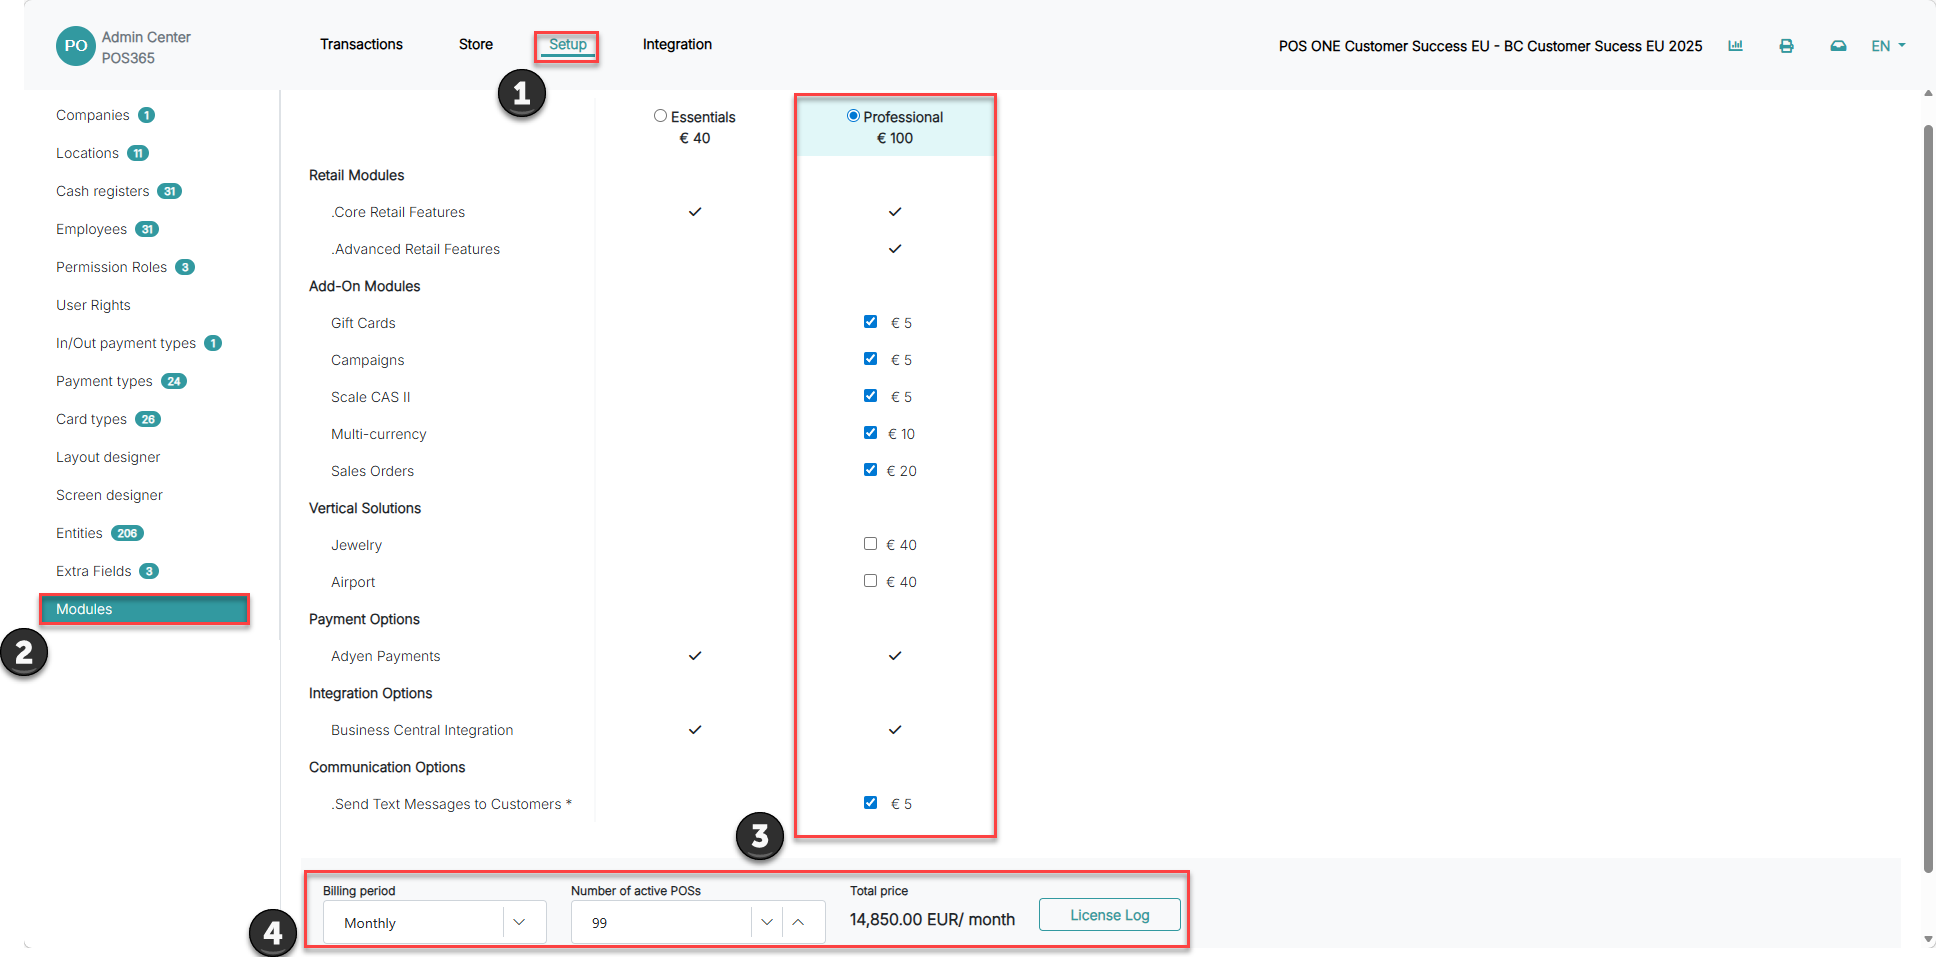Open the Store menu
Image resolution: width=1936 pixels, height=957 pixels.
tap(476, 44)
